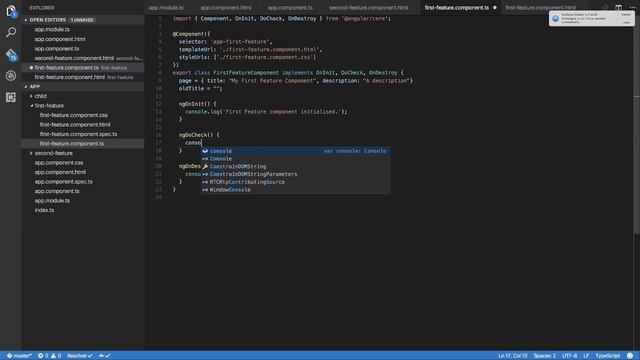
Task: Open app.component.ts in the APP file tree
Action: pos(82,191)
